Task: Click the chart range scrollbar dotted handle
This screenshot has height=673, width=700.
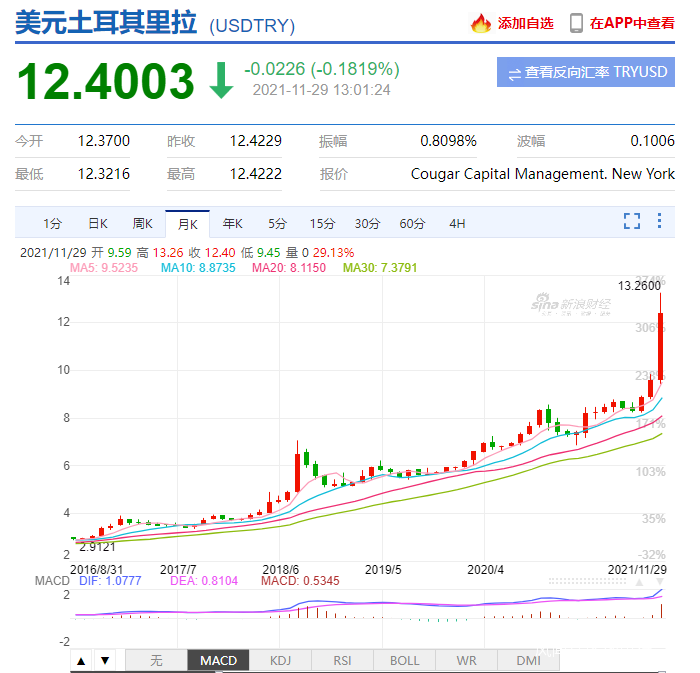Action: [x=587, y=581]
